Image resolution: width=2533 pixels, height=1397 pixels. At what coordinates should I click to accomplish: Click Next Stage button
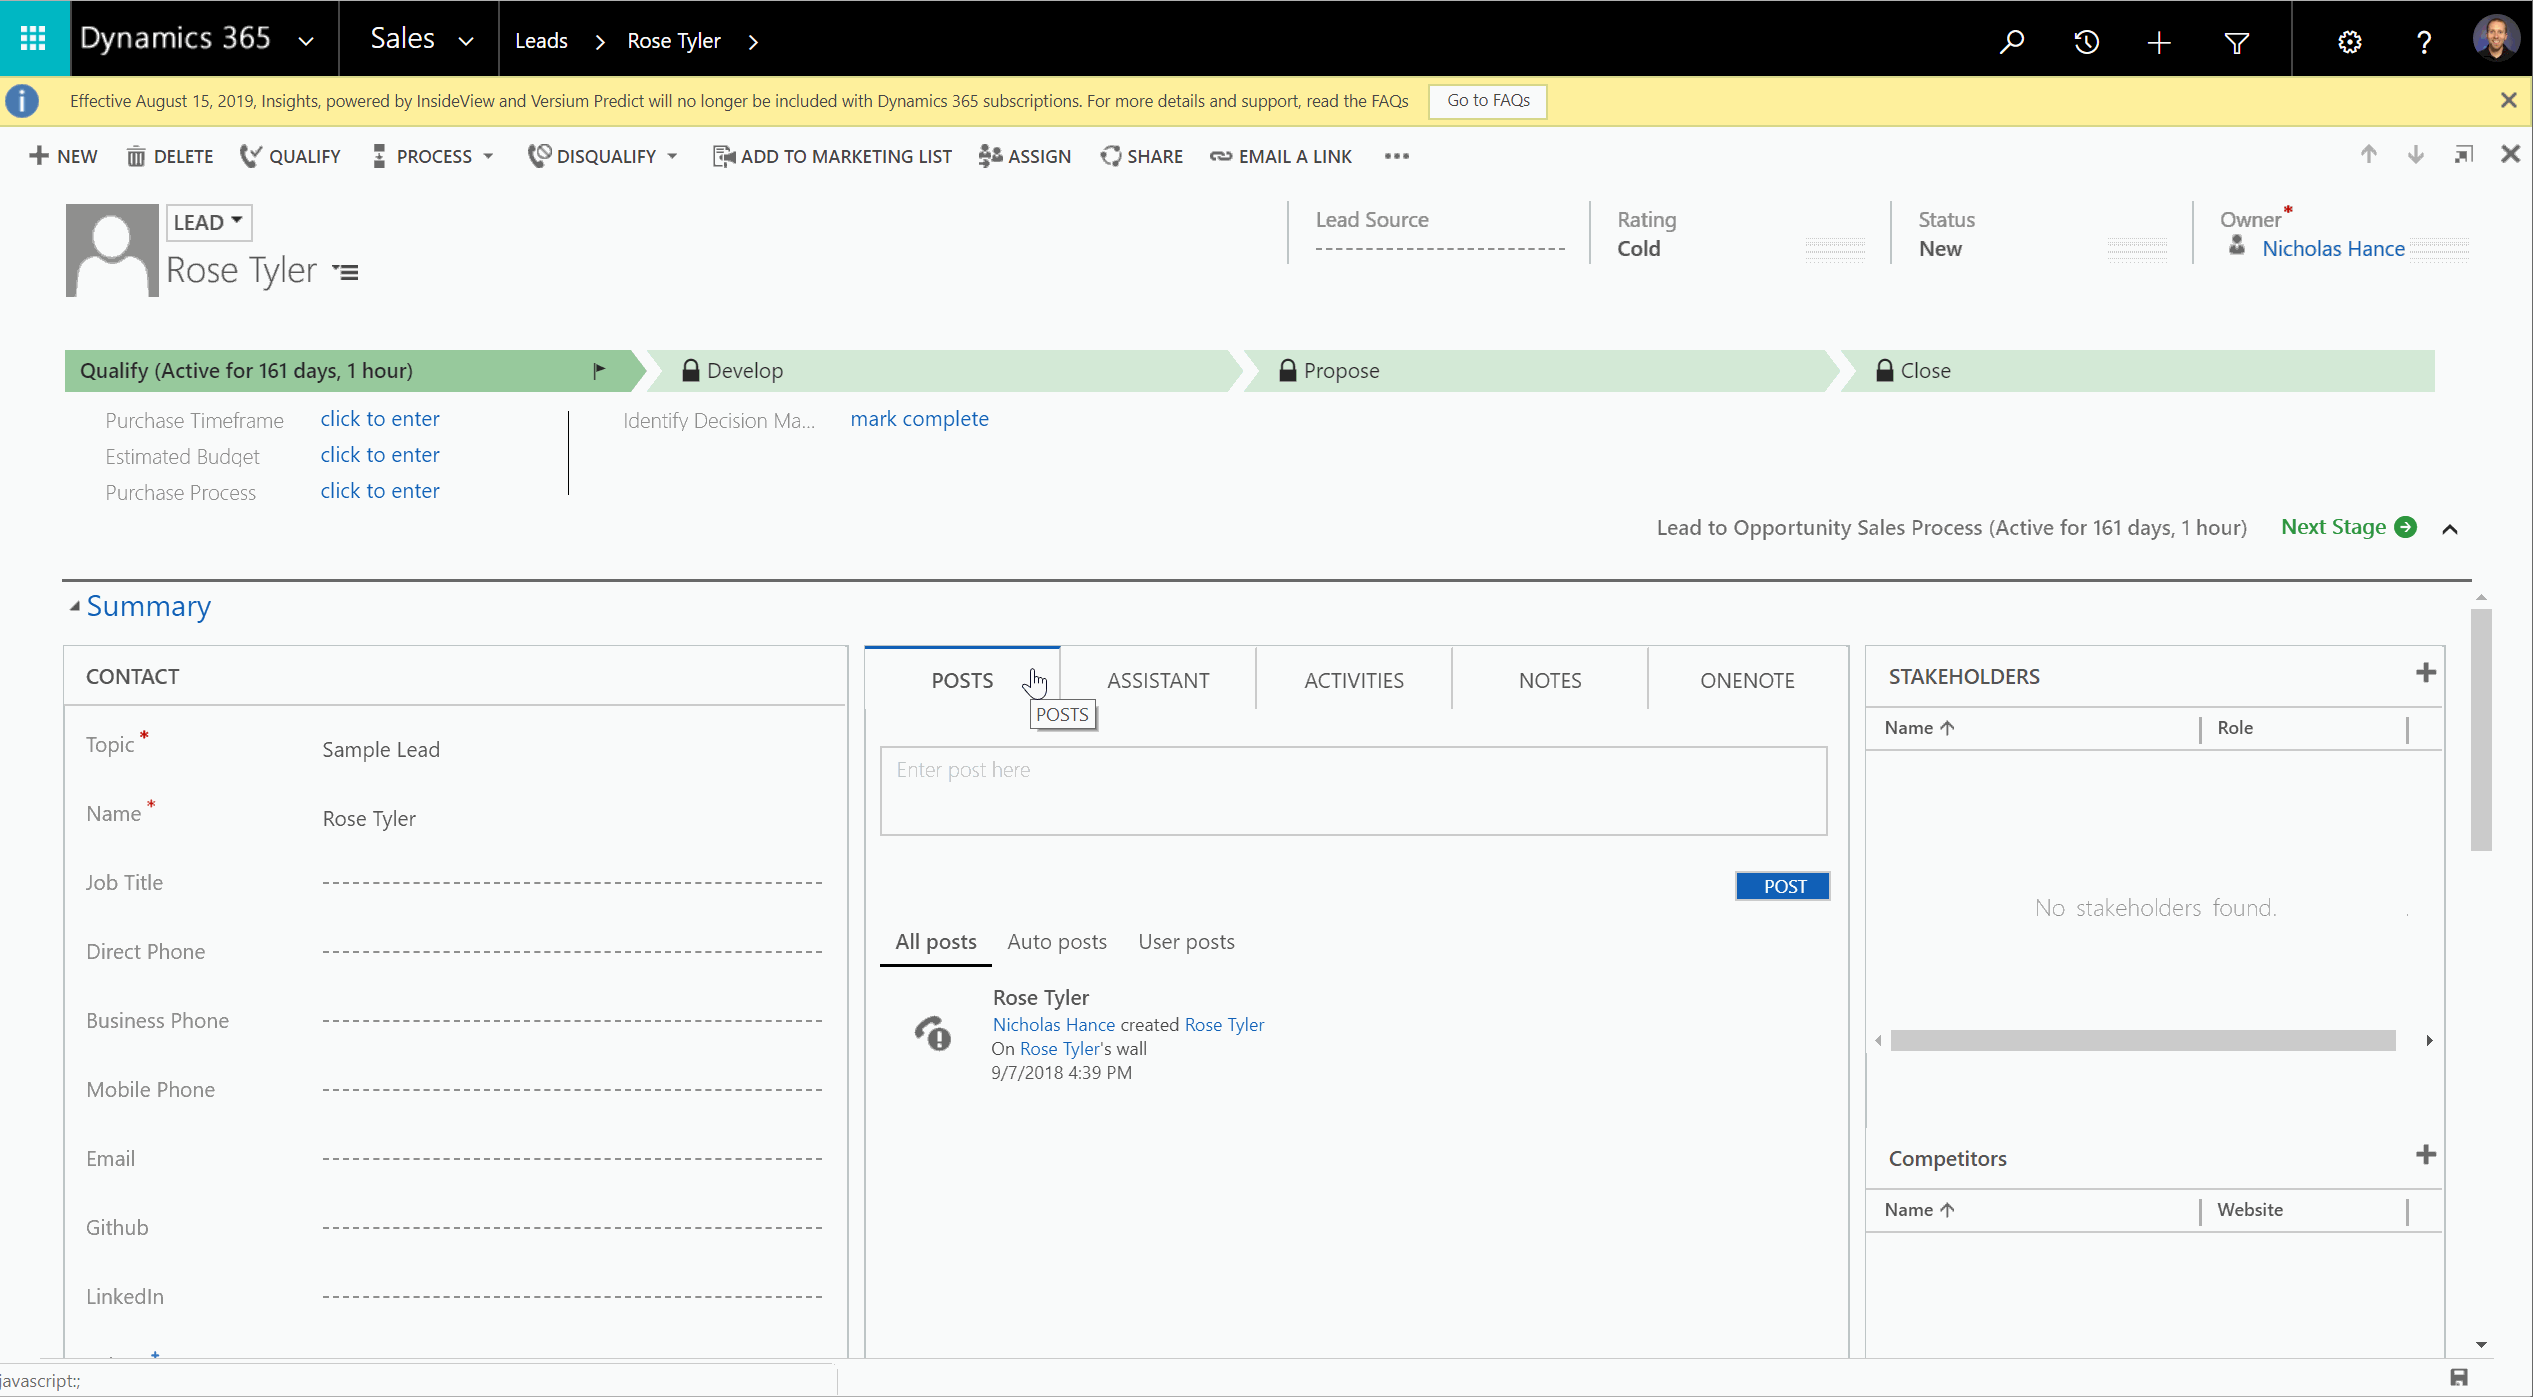2348,527
